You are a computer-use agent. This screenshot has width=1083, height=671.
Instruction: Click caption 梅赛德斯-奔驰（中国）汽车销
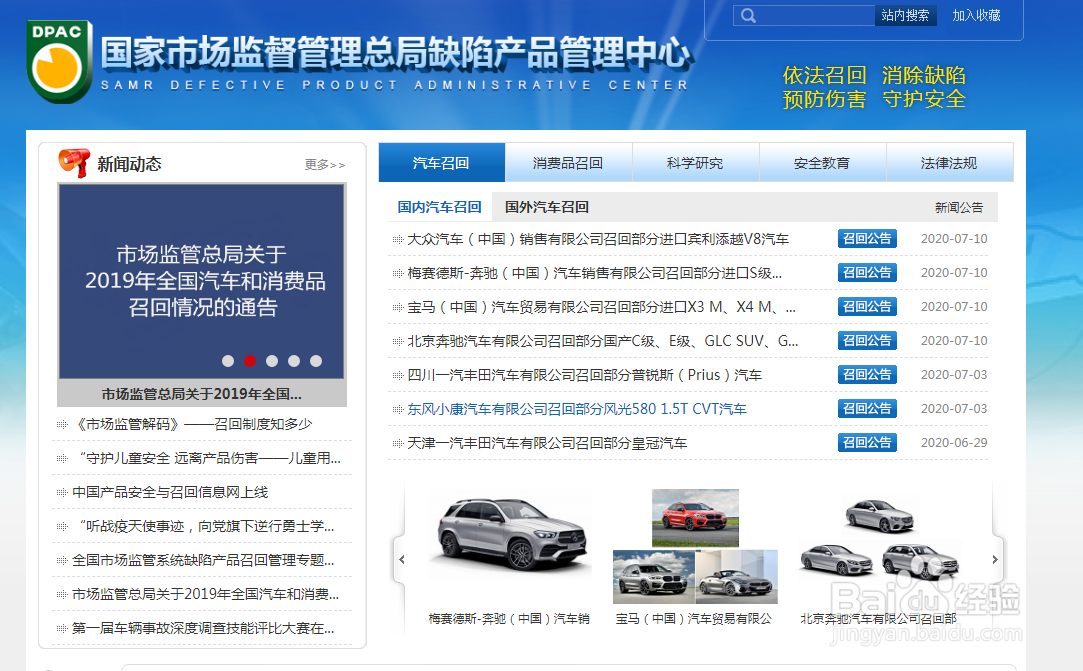[x=509, y=618]
